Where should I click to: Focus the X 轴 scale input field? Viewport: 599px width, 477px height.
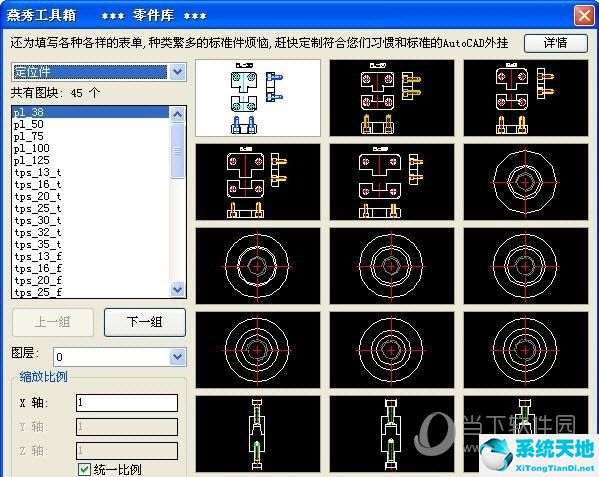tap(127, 403)
